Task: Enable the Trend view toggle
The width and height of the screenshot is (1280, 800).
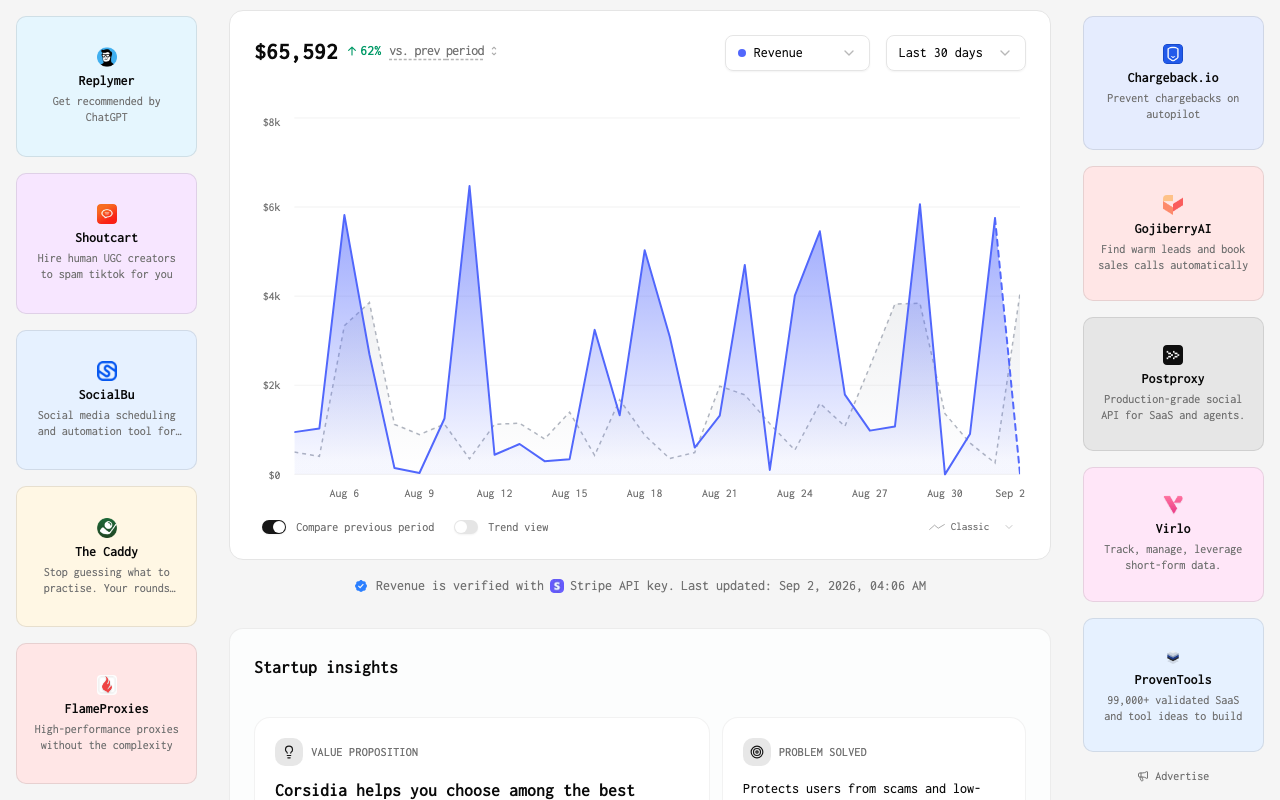Action: coord(466,527)
